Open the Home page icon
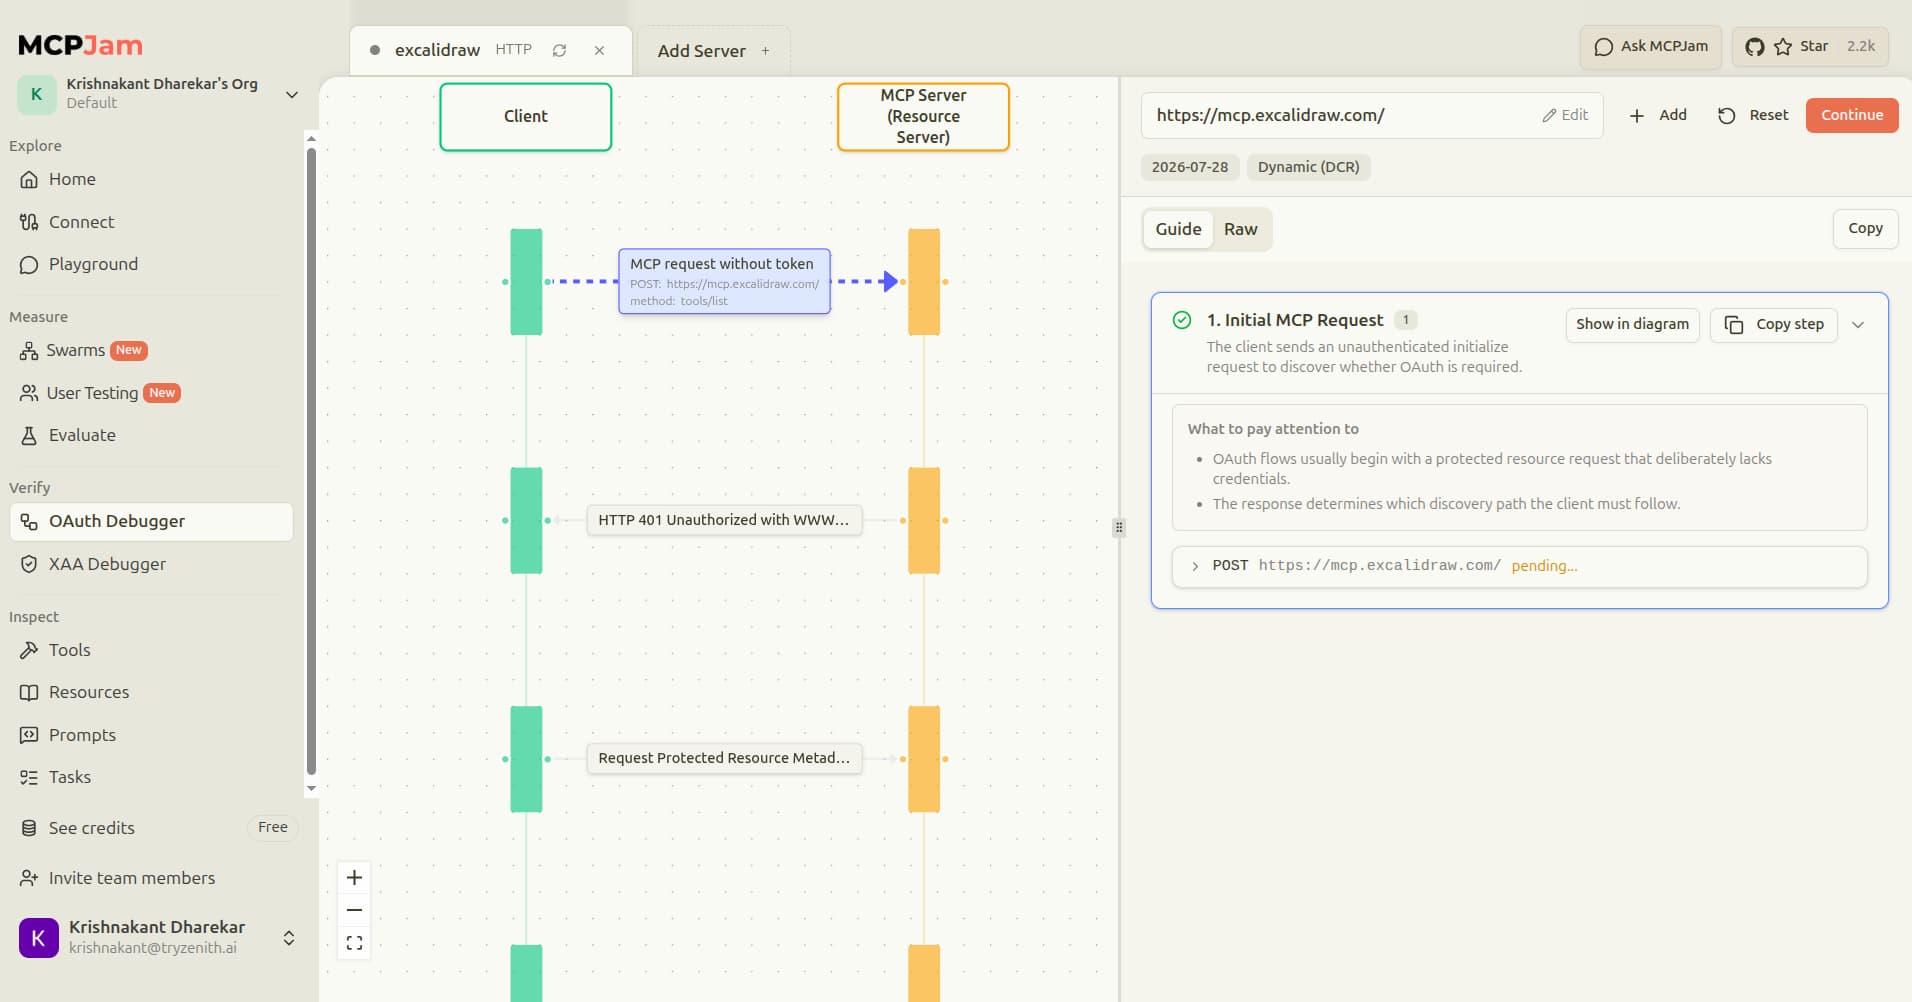Screen dimensions: 1912x1002 [x=29, y=180]
